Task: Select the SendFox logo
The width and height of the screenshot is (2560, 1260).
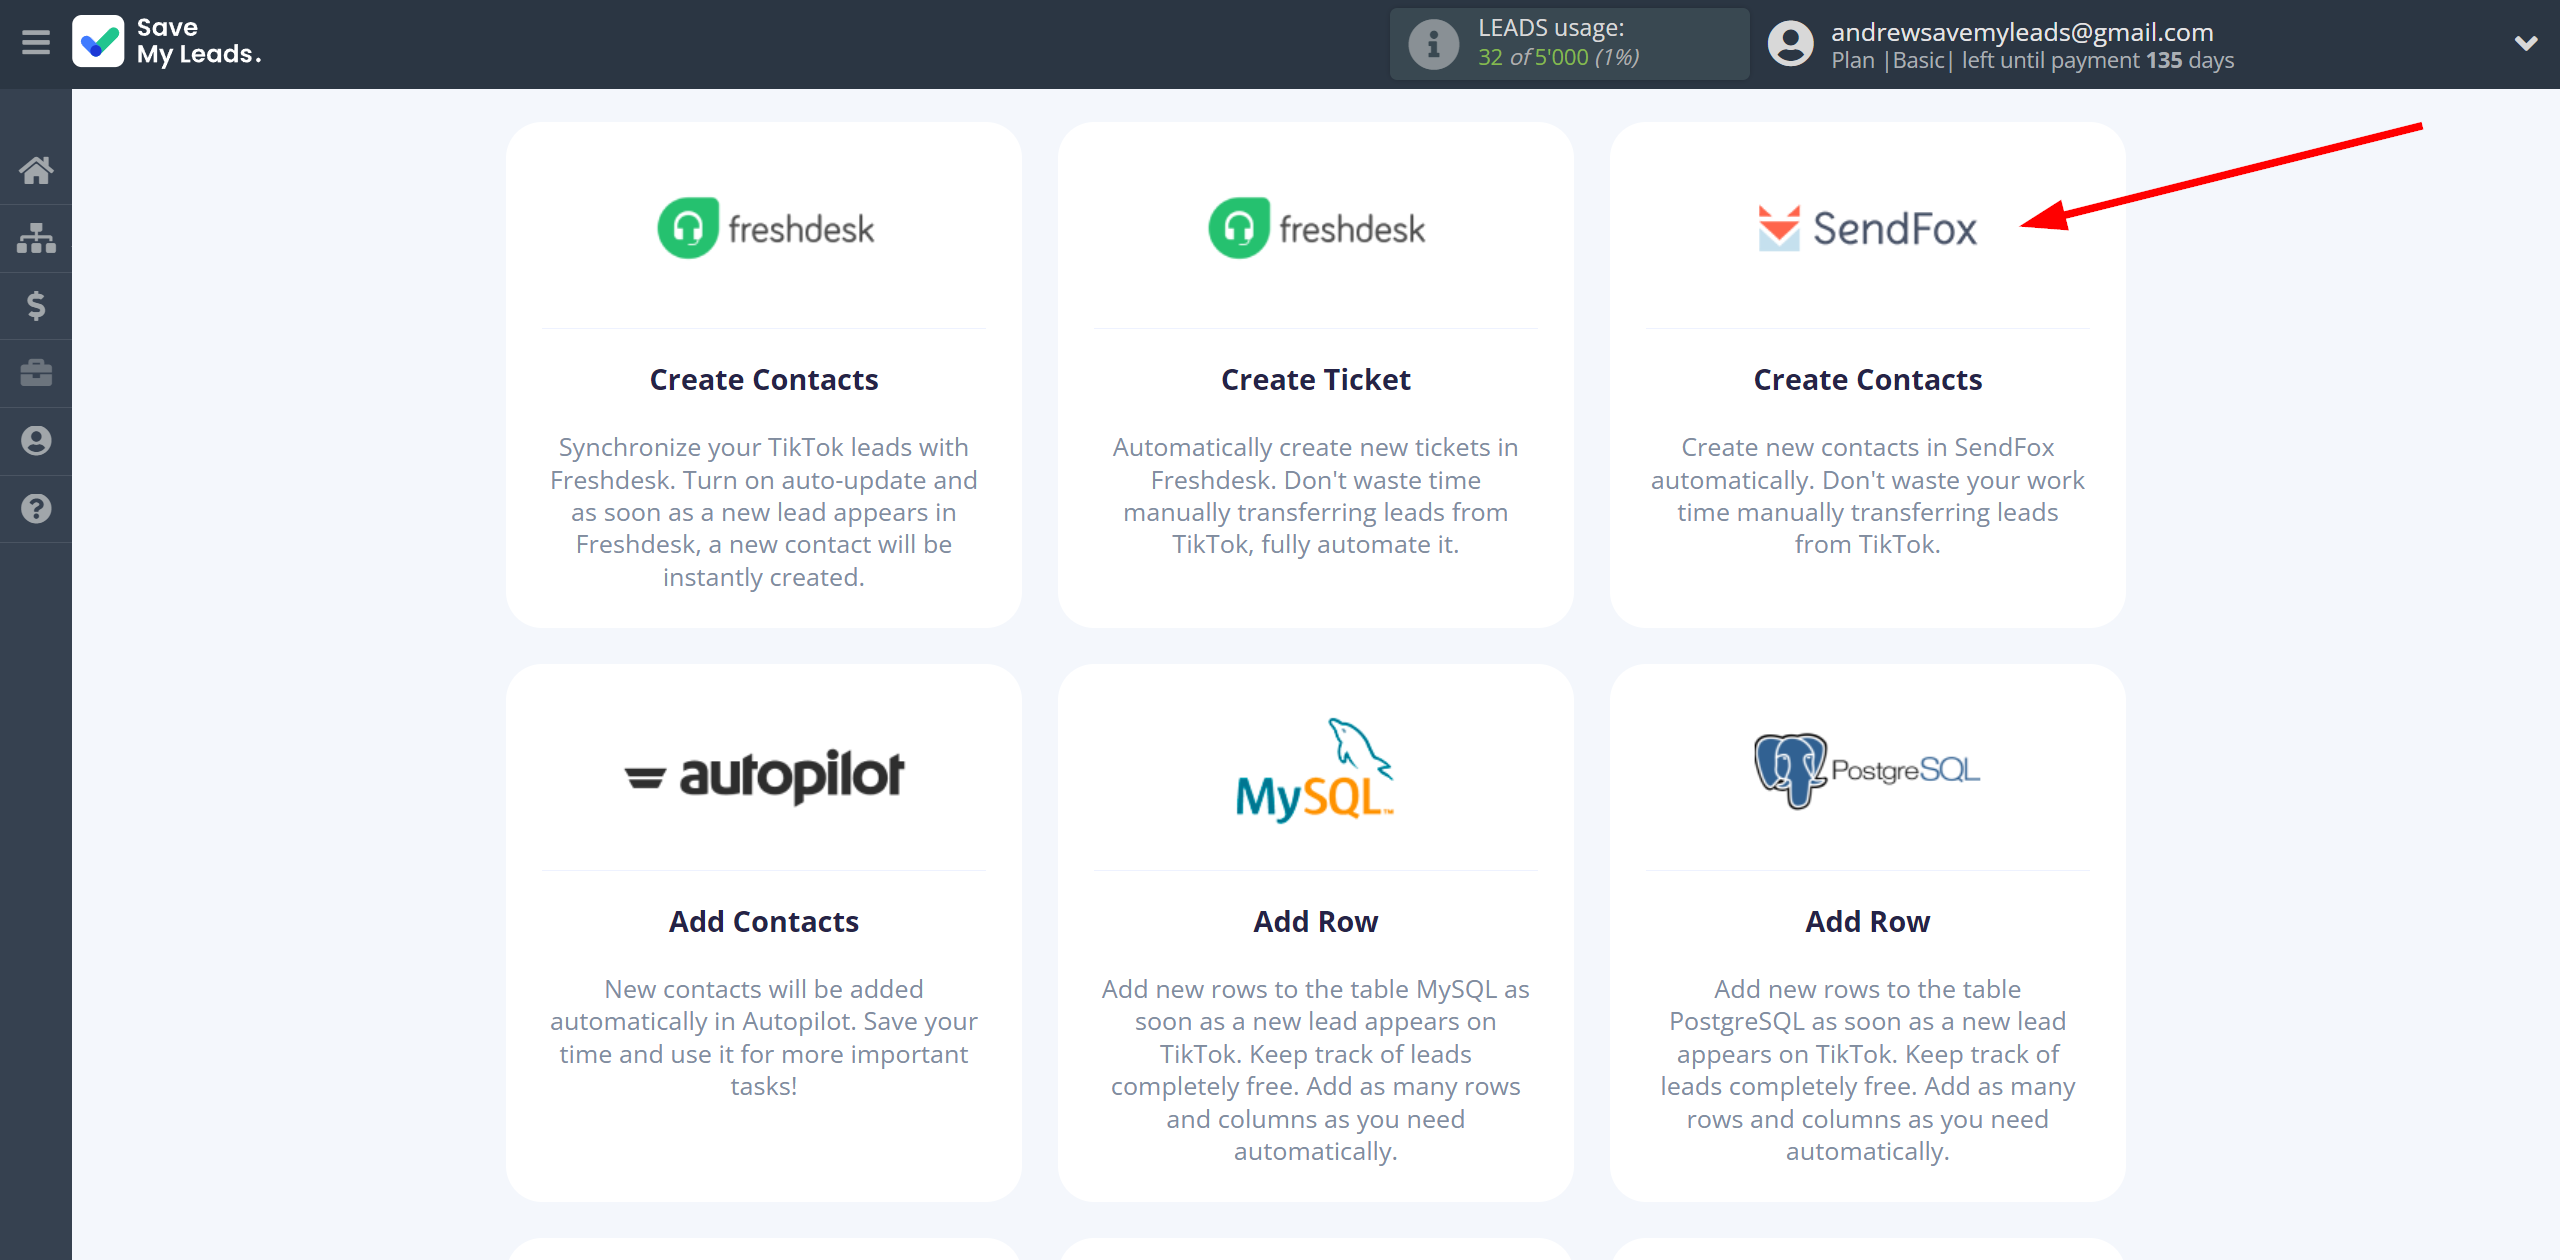Action: 1867,228
